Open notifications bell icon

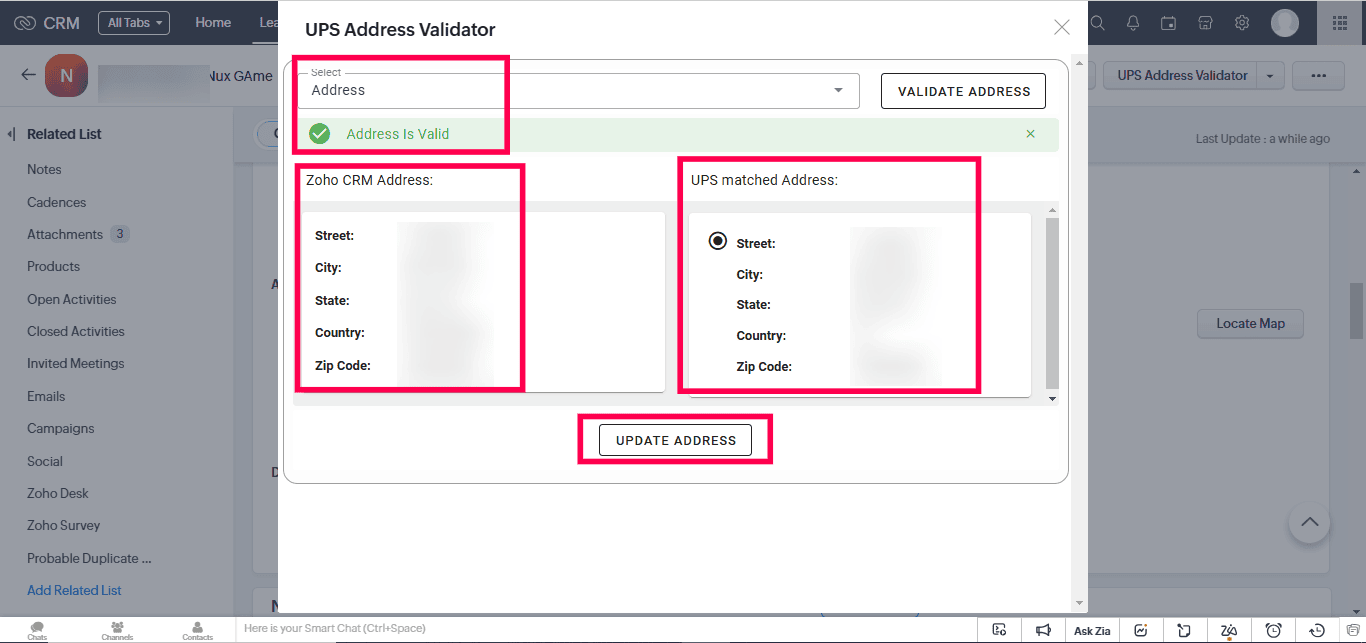pyautogui.click(x=1133, y=23)
